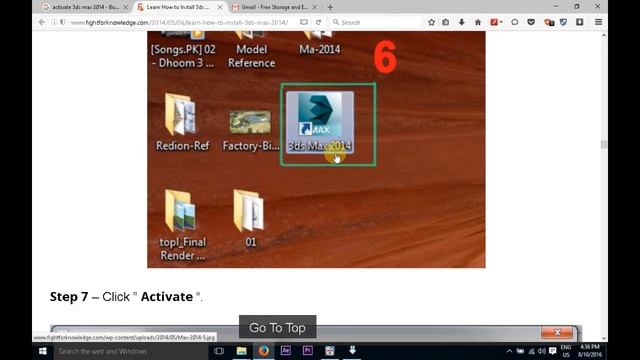
Task: Click the extension icon with badge
Action: tap(549, 22)
